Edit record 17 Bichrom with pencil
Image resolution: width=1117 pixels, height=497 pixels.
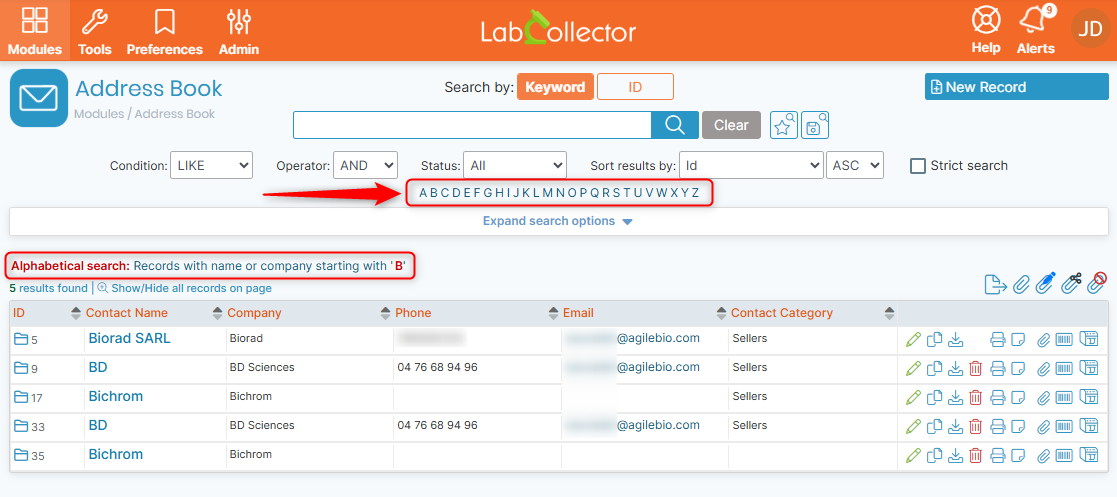913,397
